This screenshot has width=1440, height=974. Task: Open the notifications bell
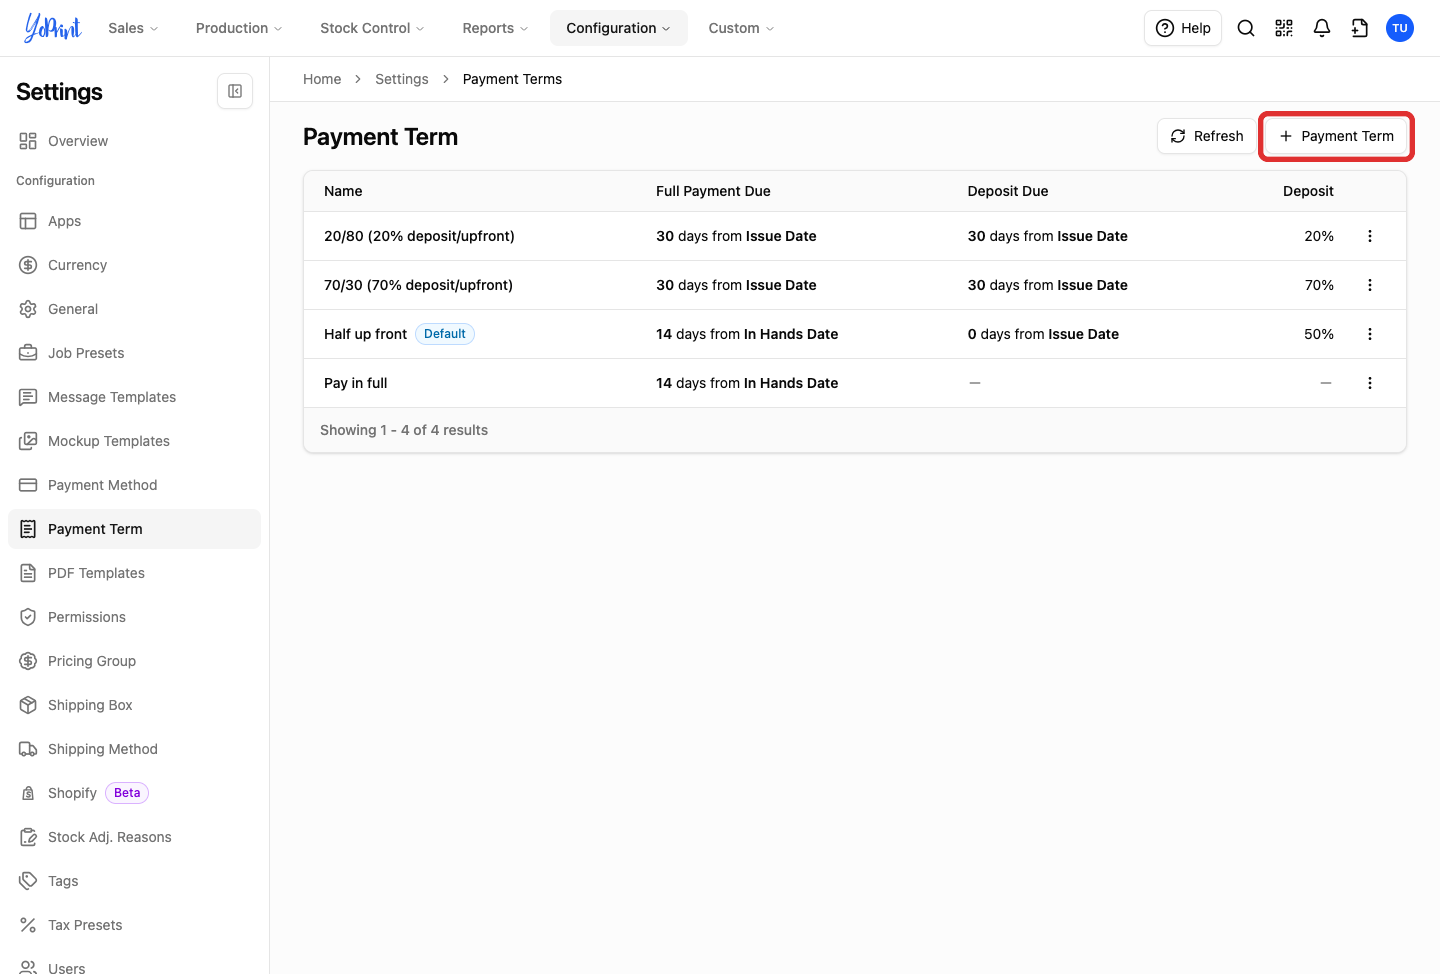pyautogui.click(x=1322, y=28)
